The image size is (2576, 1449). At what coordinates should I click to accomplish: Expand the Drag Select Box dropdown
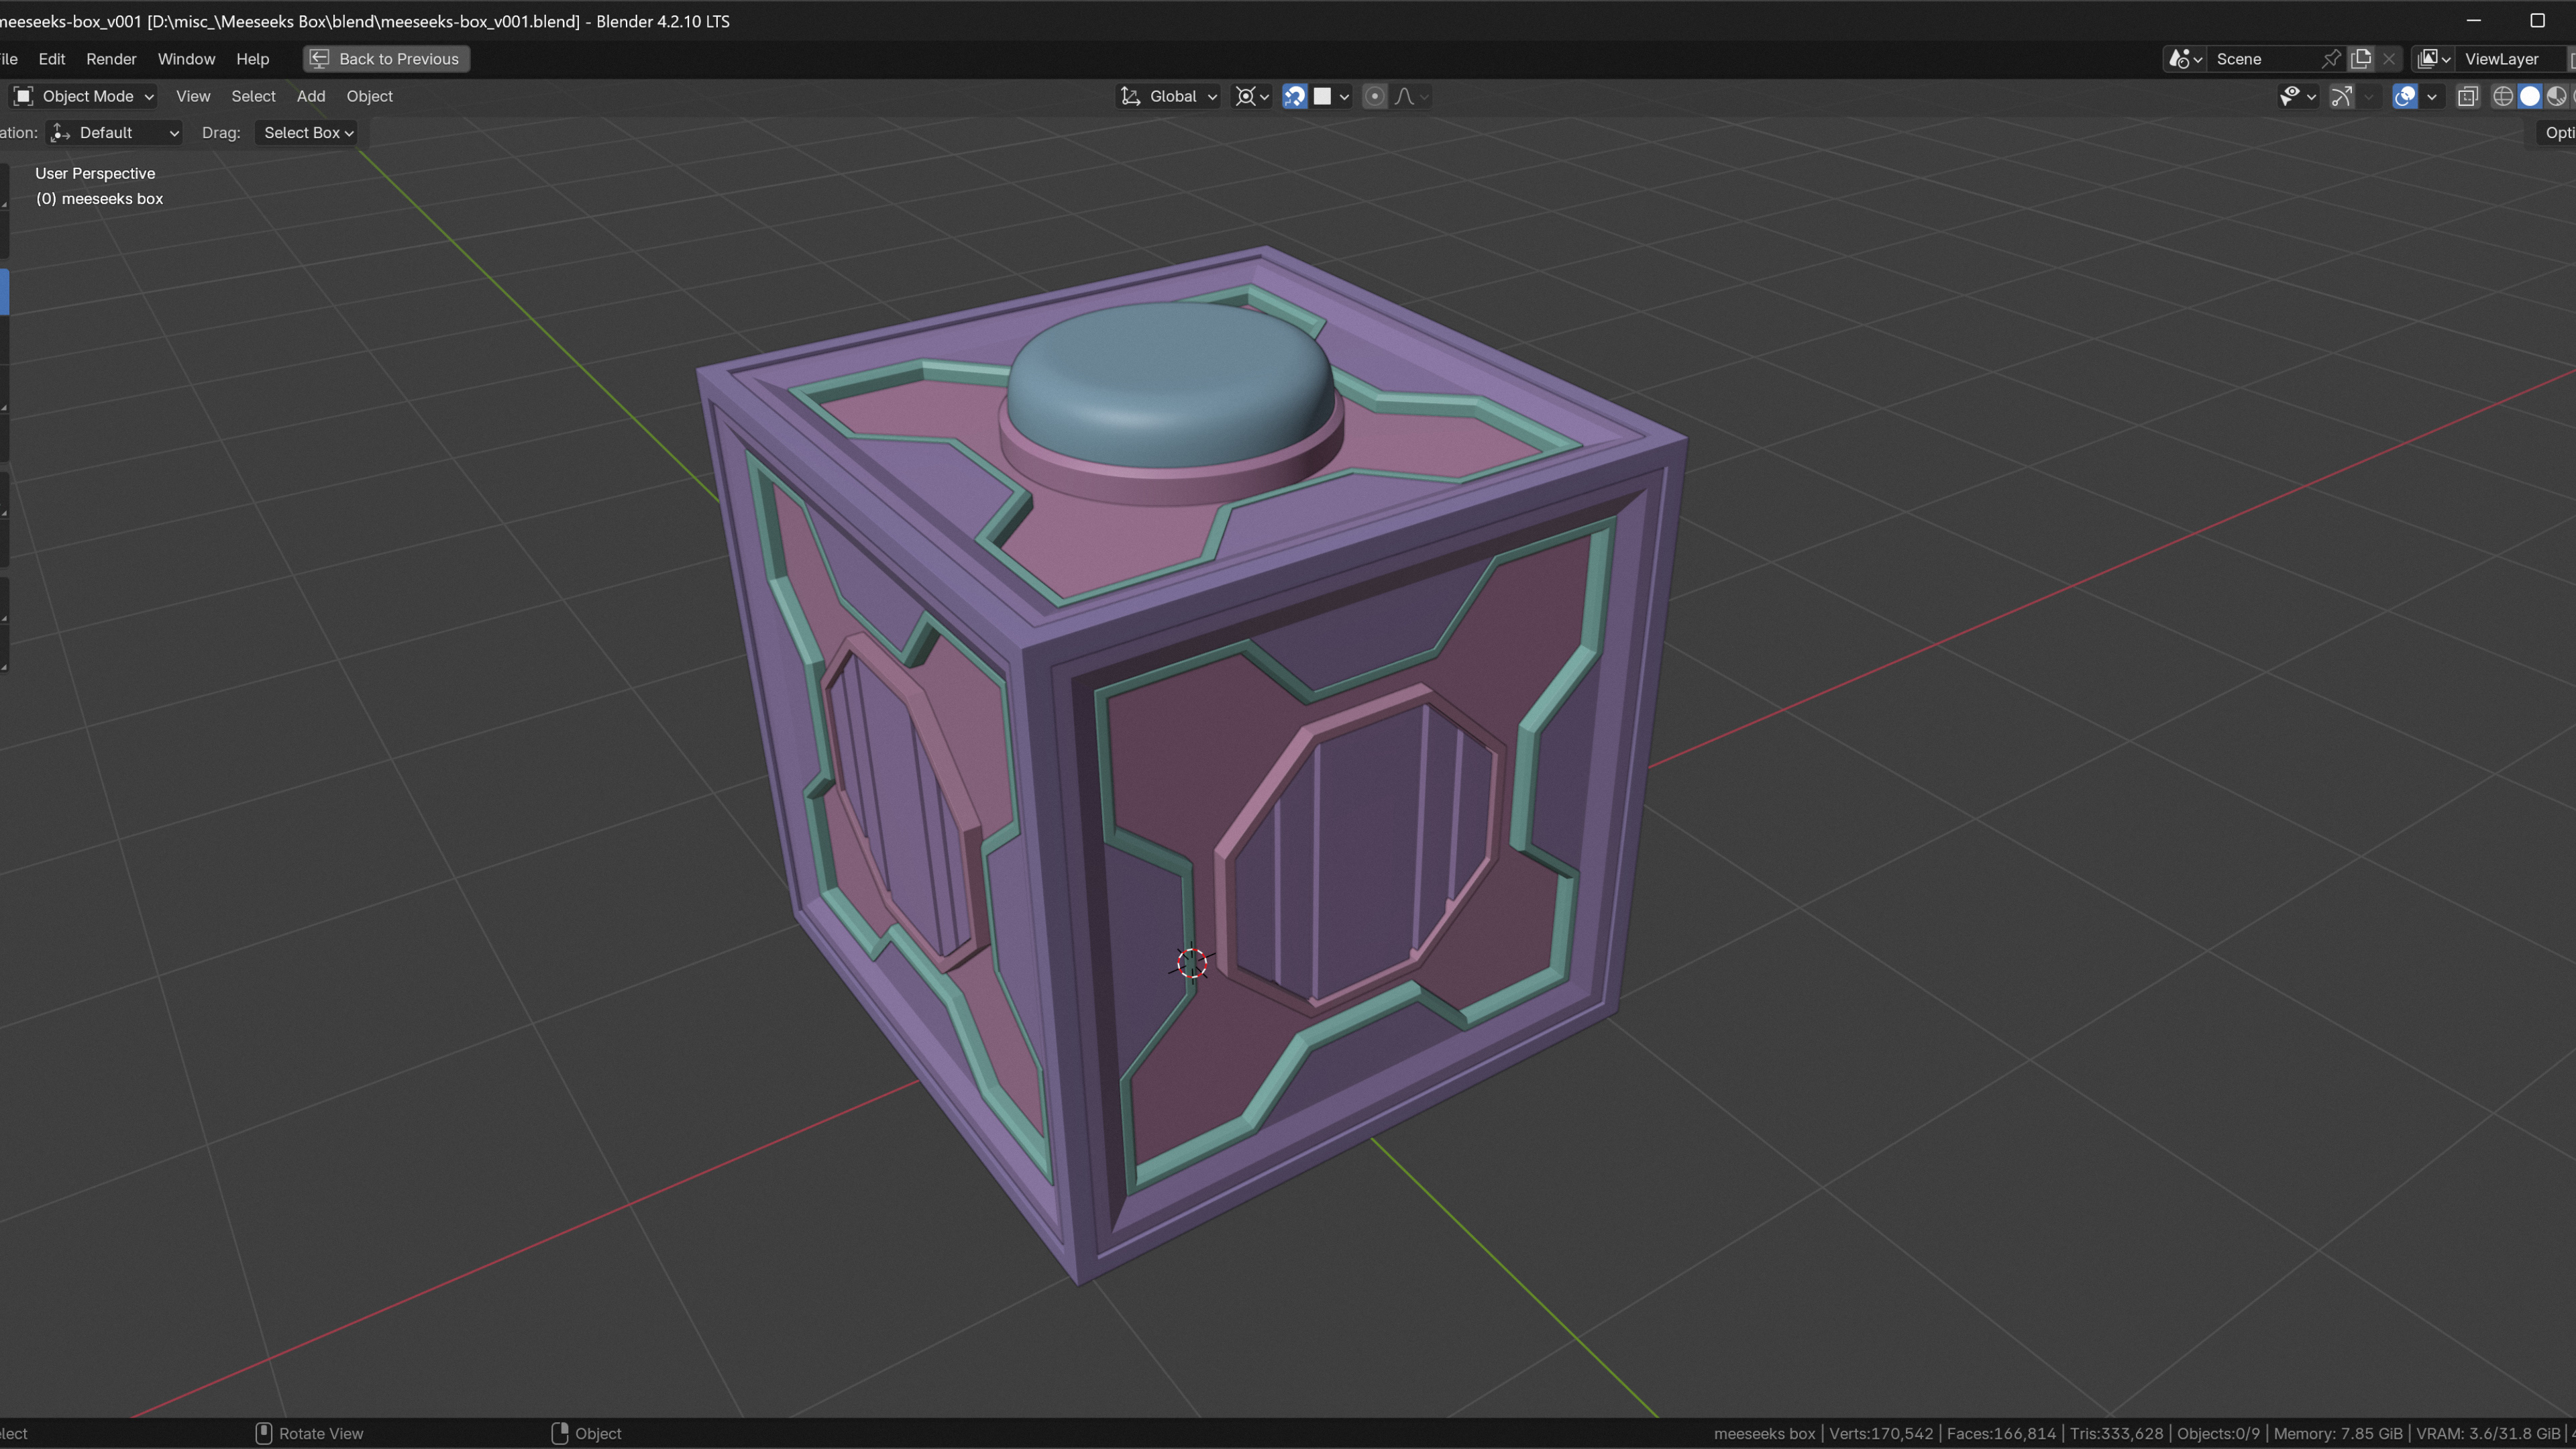[x=307, y=133]
